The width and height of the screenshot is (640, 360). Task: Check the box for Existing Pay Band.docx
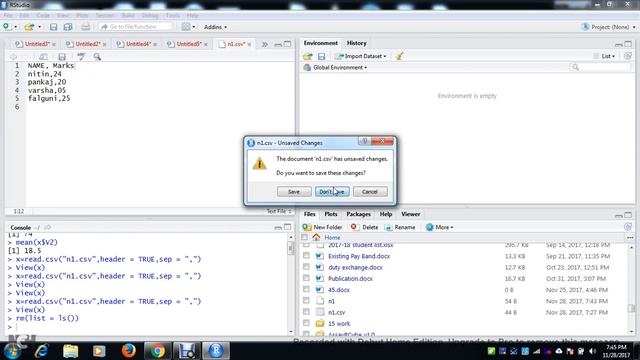click(x=306, y=256)
